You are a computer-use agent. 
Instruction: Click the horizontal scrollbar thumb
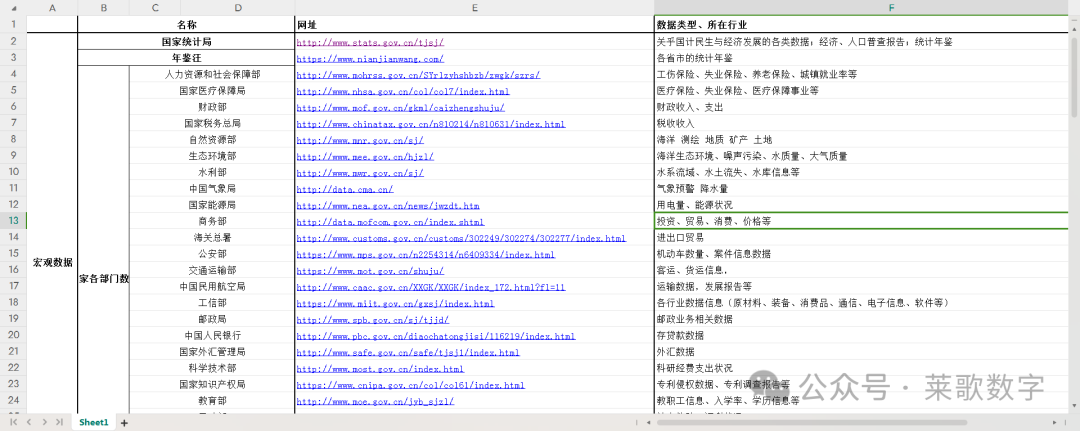point(812,422)
